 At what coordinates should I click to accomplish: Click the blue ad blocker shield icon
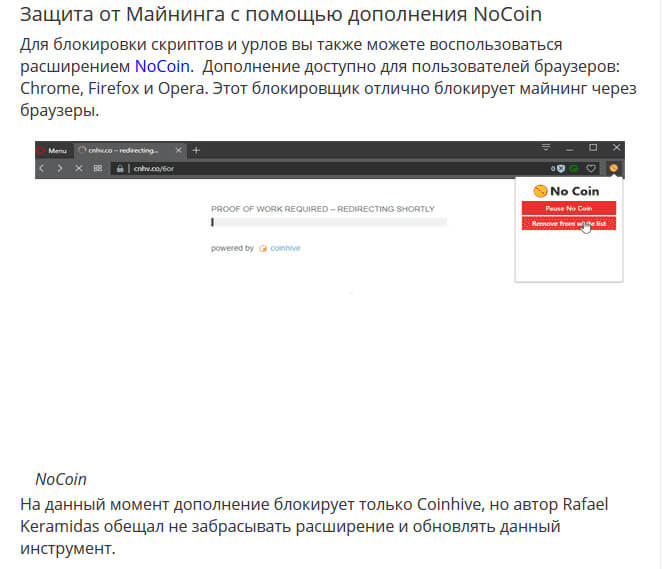click(x=560, y=169)
